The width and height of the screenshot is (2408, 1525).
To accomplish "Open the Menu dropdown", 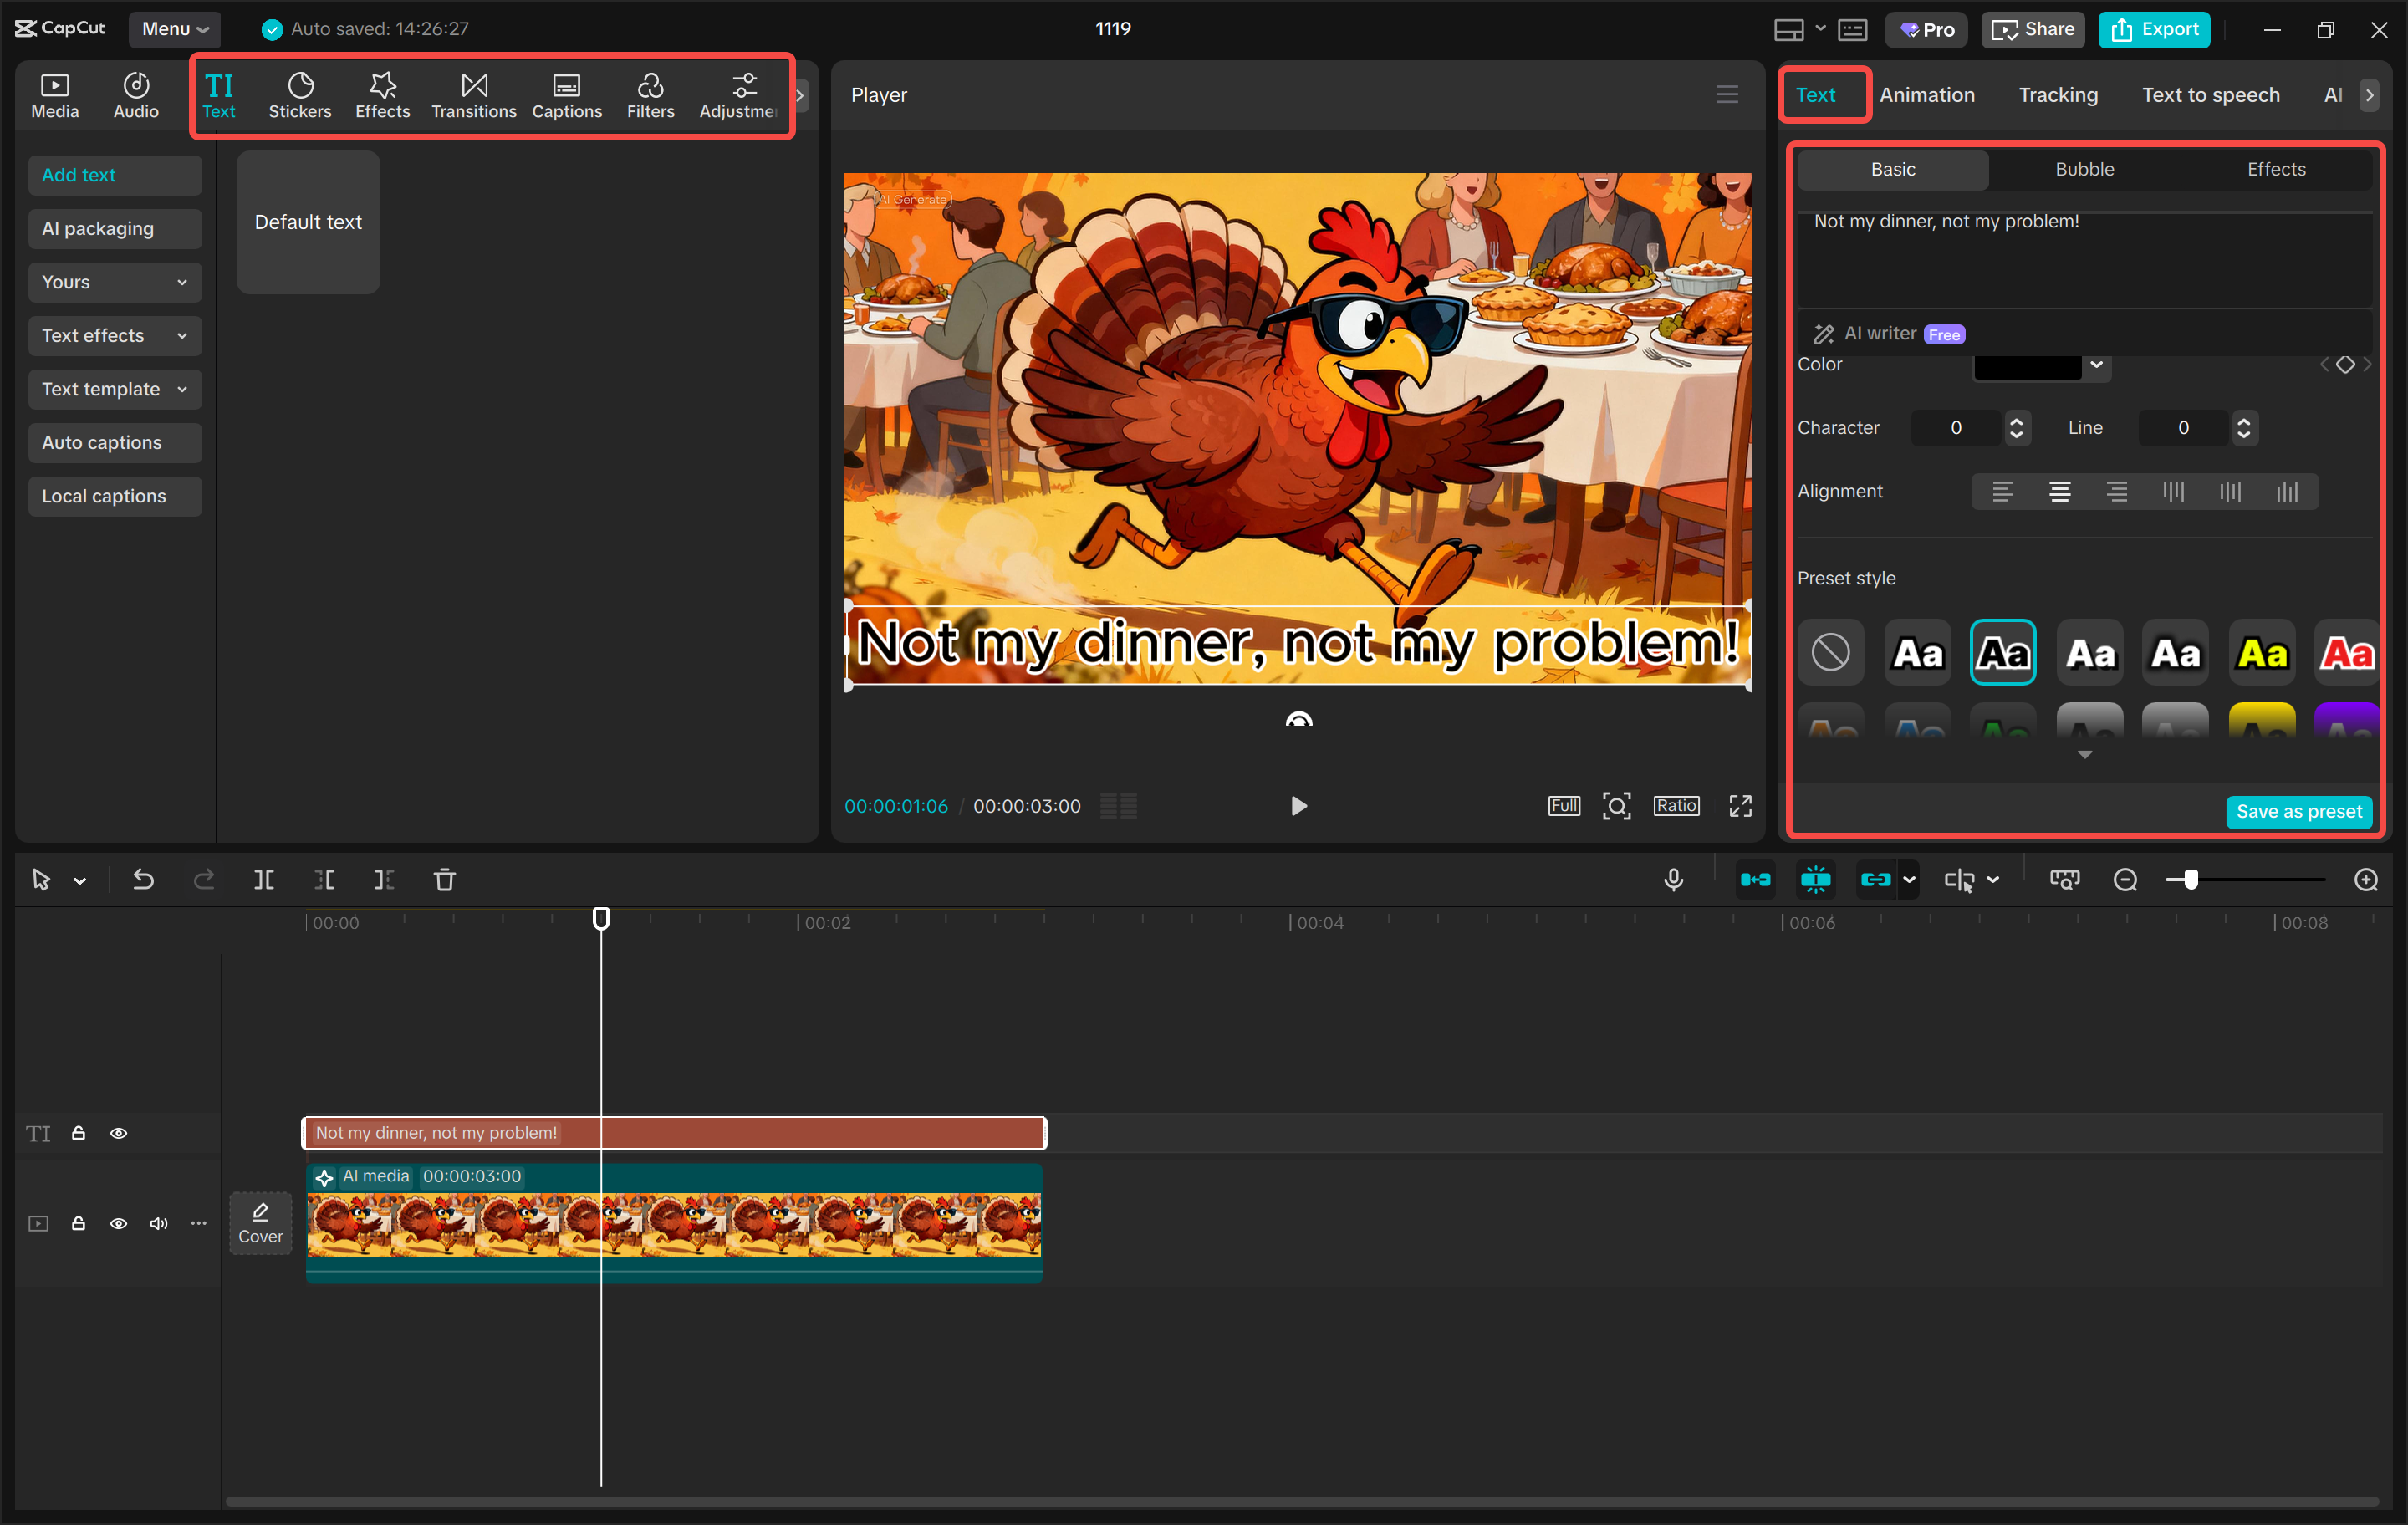I will pyautogui.click(x=174, y=29).
